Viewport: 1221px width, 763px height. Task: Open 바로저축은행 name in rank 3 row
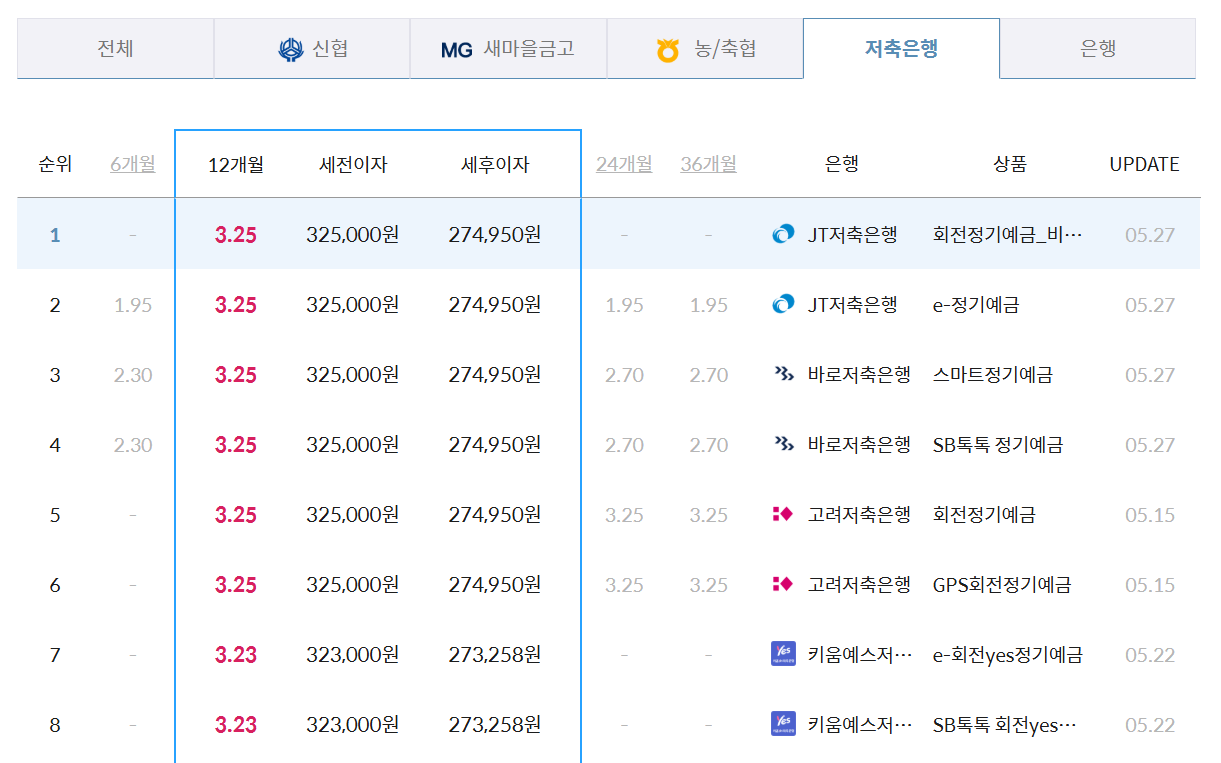tap(859, 374)
